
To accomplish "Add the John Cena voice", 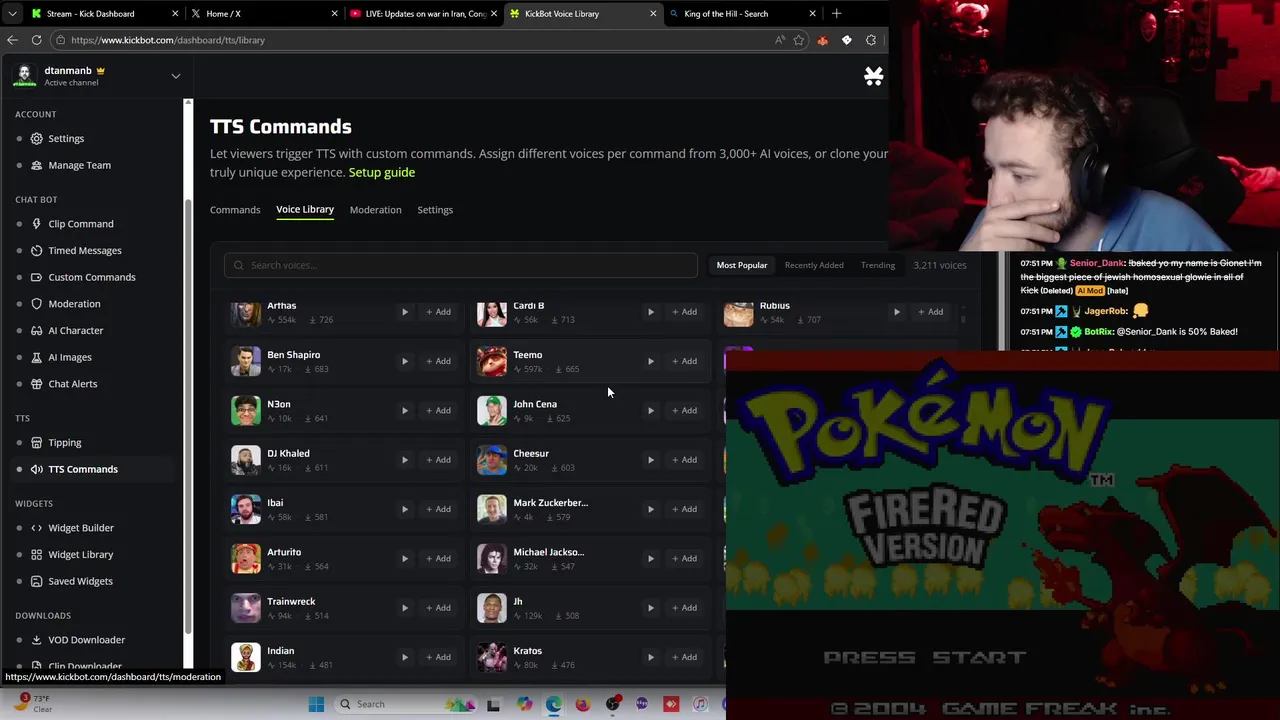I will (x=684, y=410).
